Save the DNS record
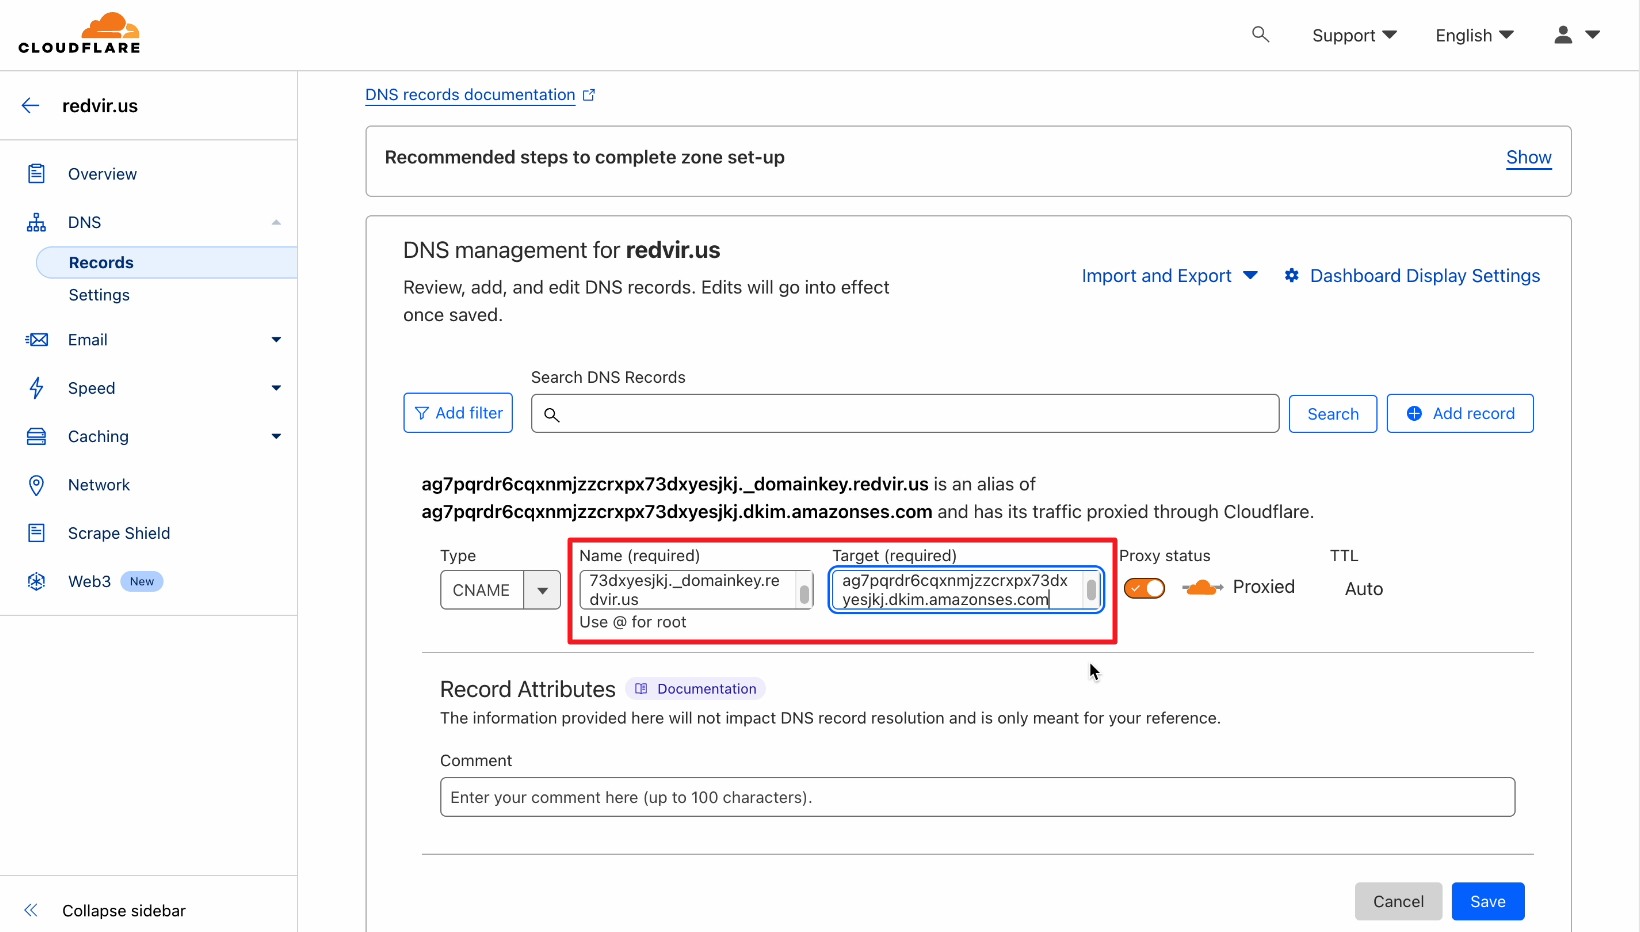The height and width of the screenshot is (932, 1640). [x=1487, y=901]
